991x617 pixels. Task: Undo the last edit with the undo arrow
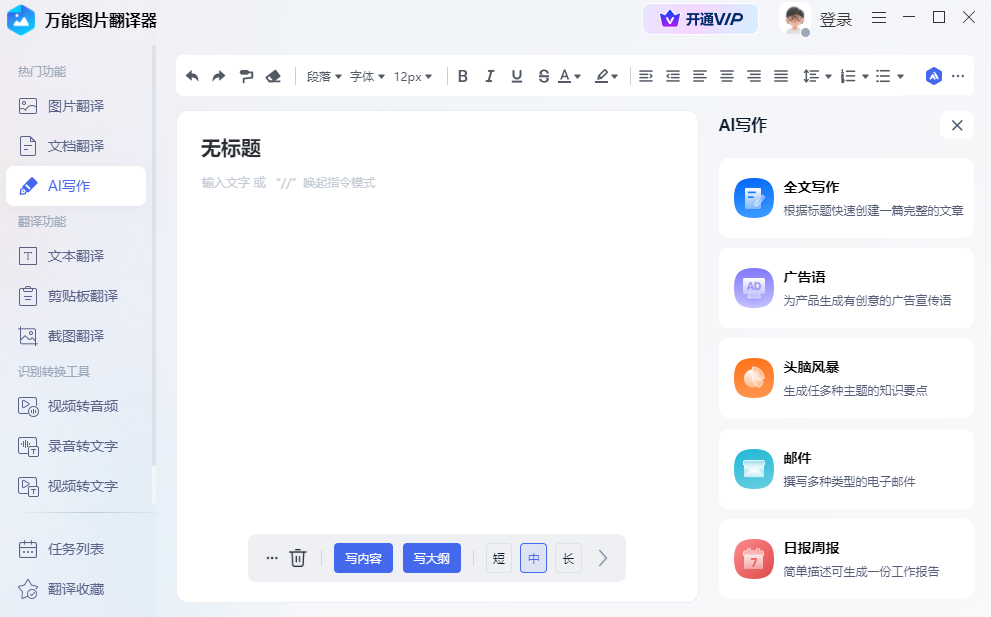pos(192,75)
